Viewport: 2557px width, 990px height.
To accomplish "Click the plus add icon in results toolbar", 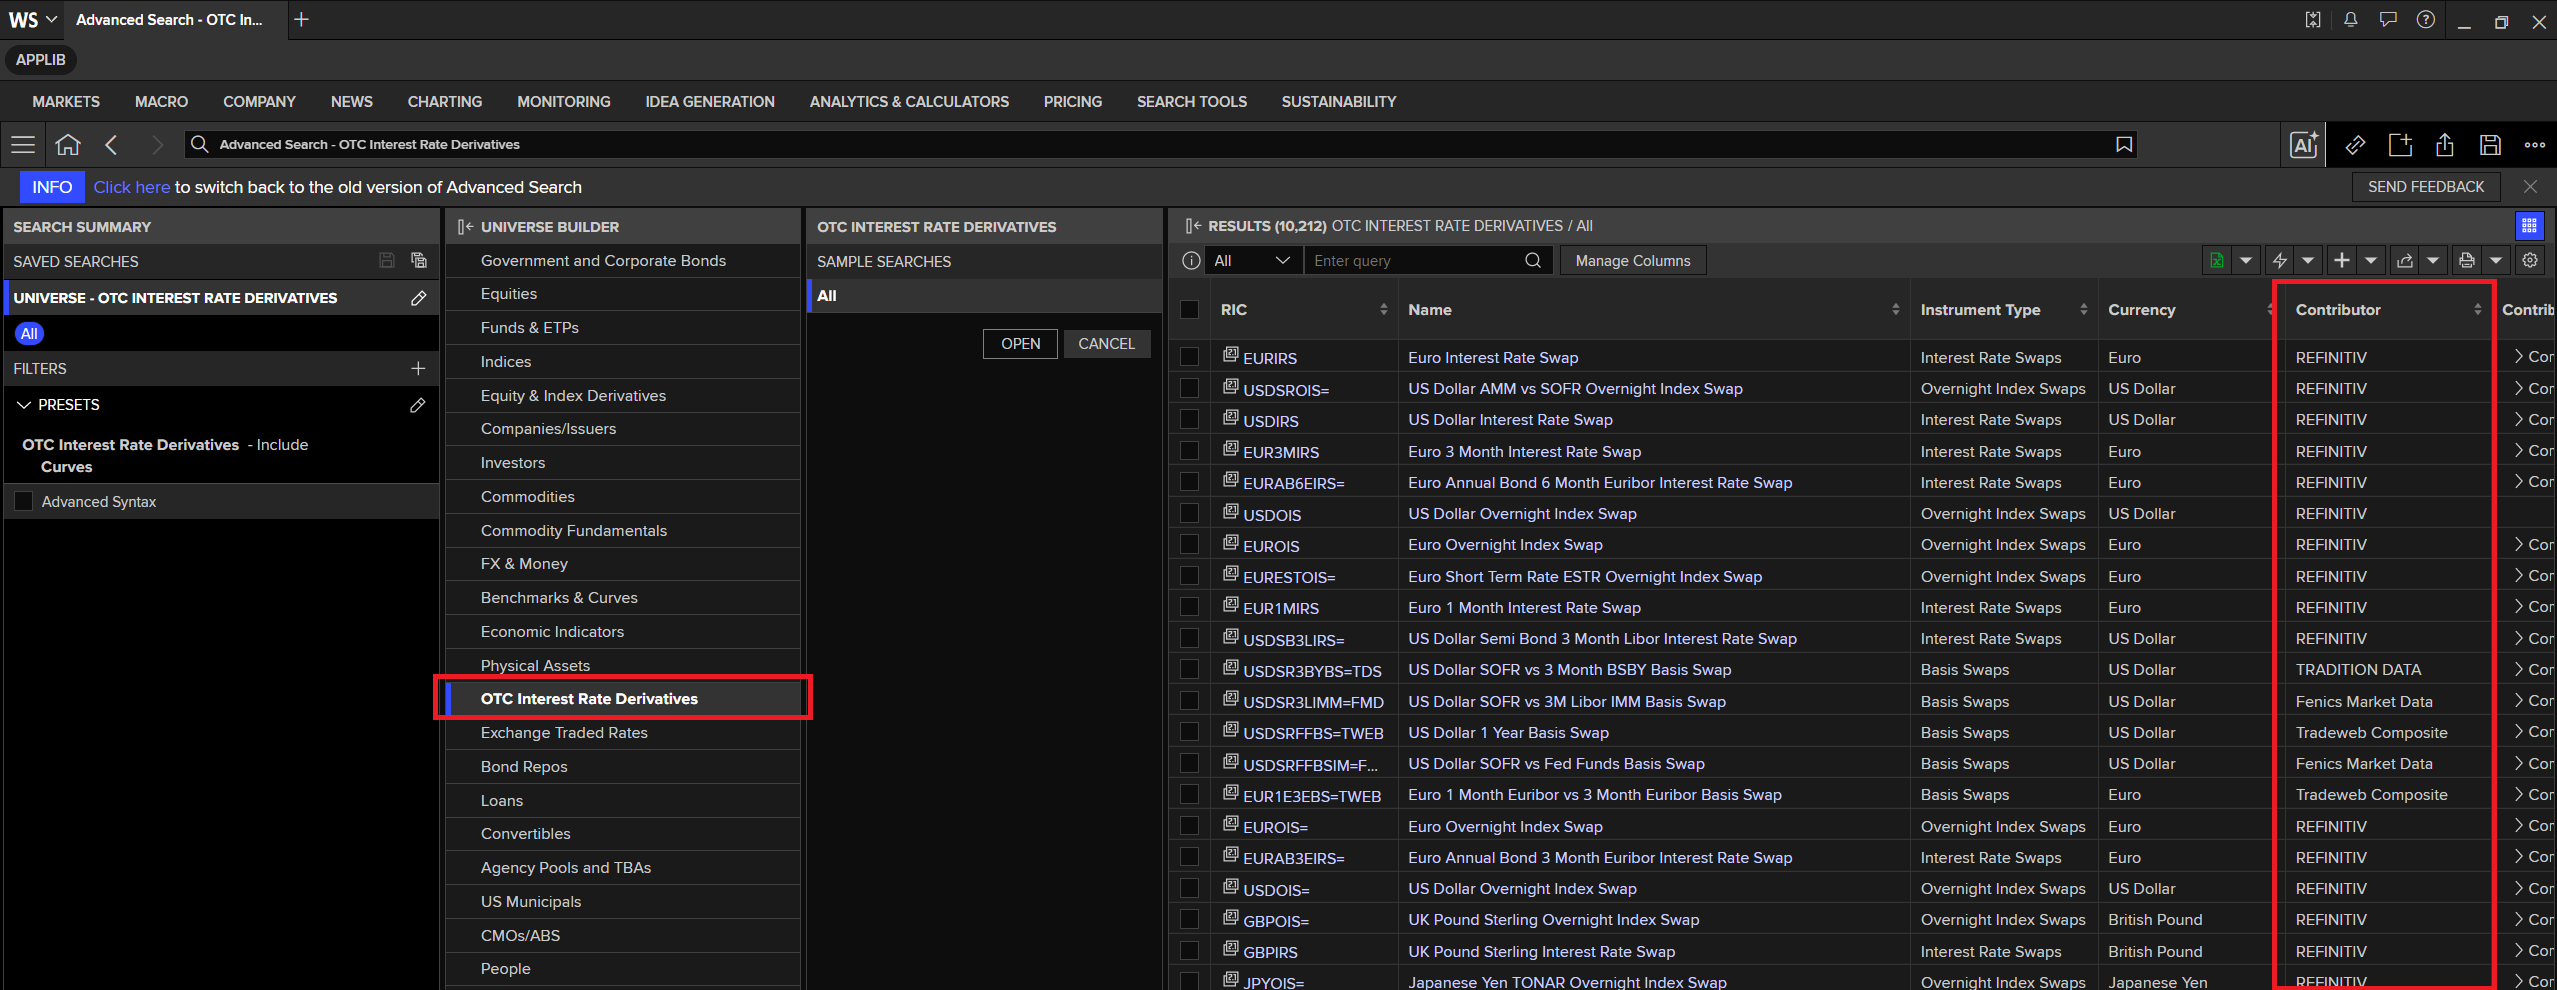I will pyautogui.click(x=2342, y=261).
